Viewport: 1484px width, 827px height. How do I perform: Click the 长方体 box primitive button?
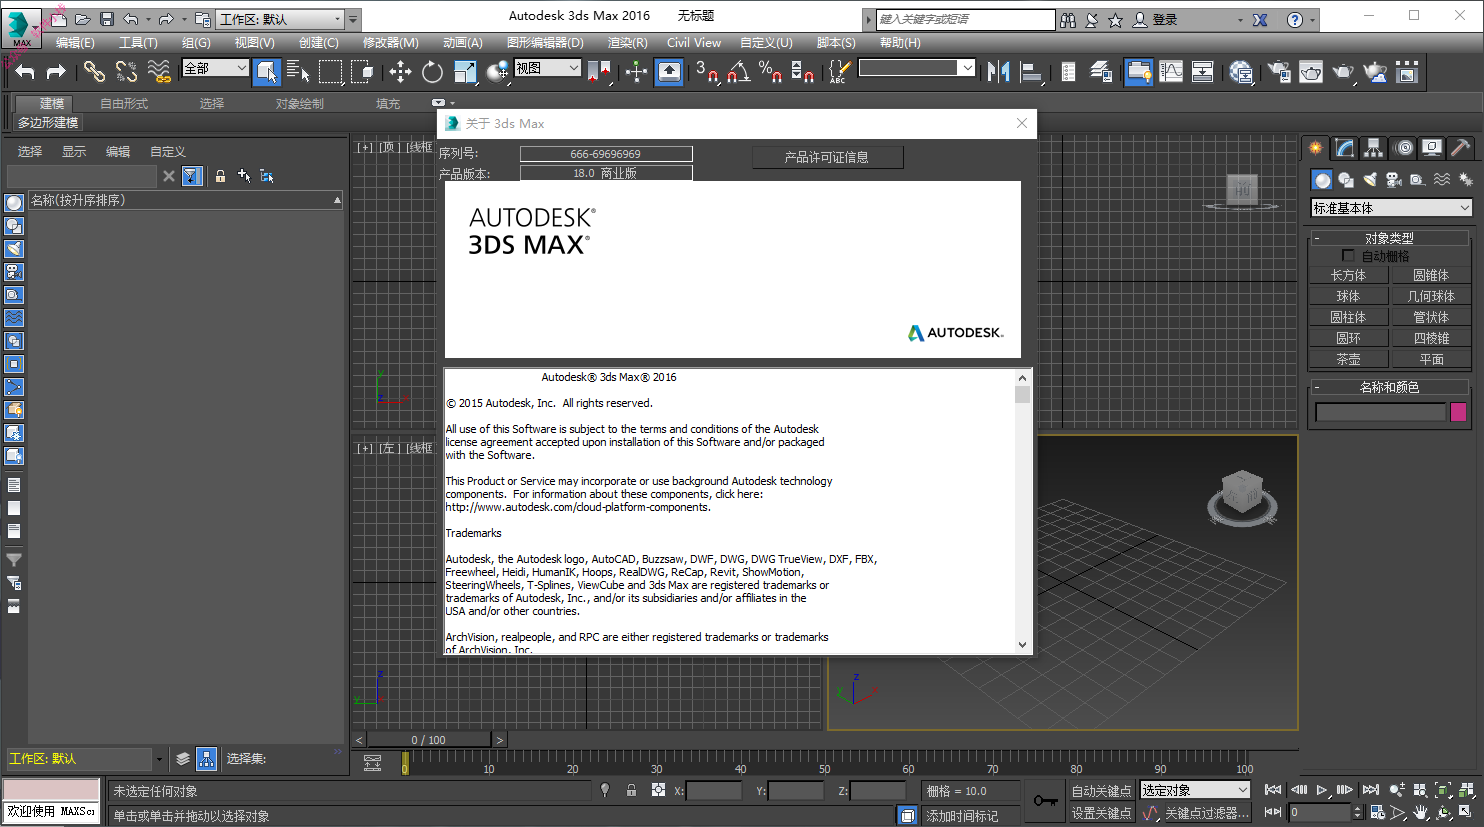[1348, 275]
